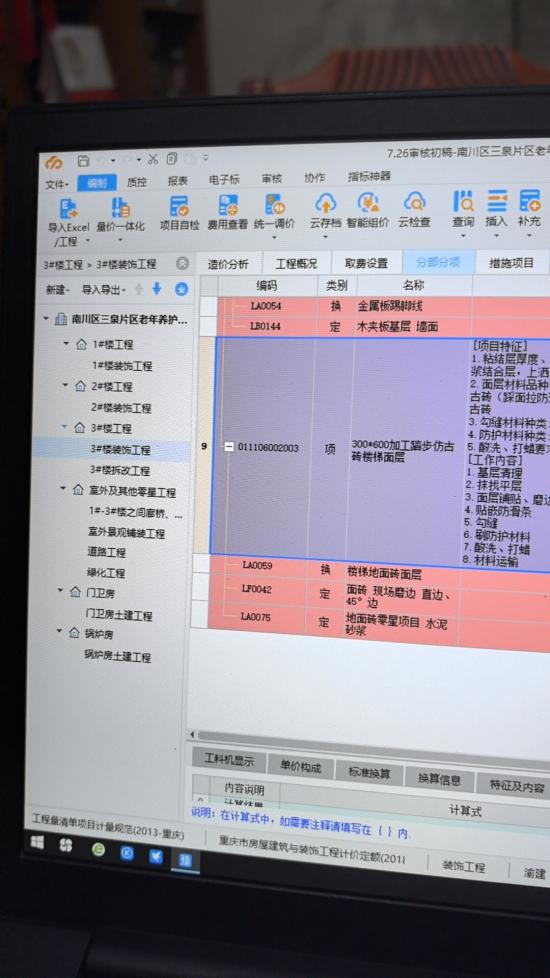
Task: Click the blue down-arrow move icon
Action: click(x=157, y=288)
